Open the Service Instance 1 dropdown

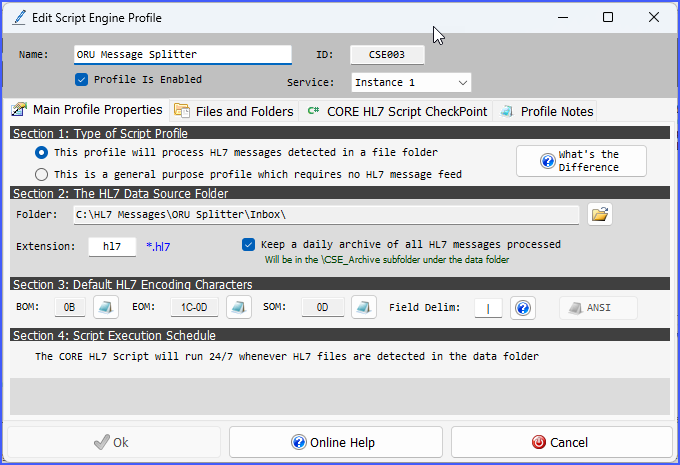pyautogui.click(x=411, y=82)
